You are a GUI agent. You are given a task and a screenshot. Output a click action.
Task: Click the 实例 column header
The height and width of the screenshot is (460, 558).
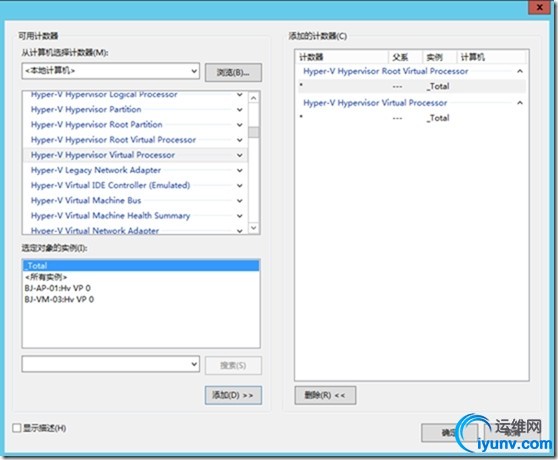[439, 57]
